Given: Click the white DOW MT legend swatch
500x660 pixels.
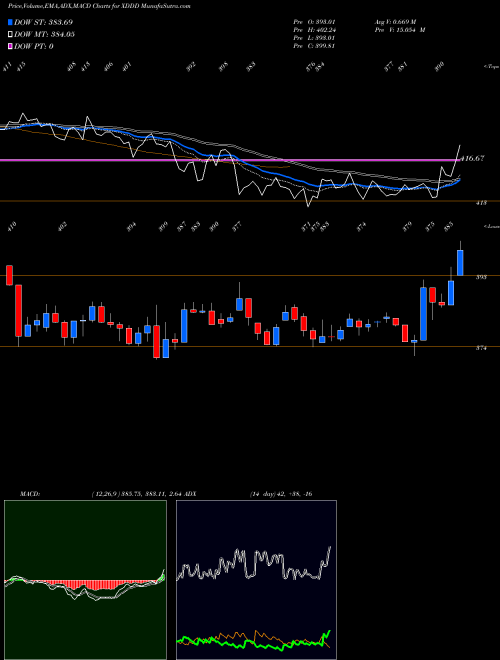Looking at the screenshot, I should tap(10, 35).
